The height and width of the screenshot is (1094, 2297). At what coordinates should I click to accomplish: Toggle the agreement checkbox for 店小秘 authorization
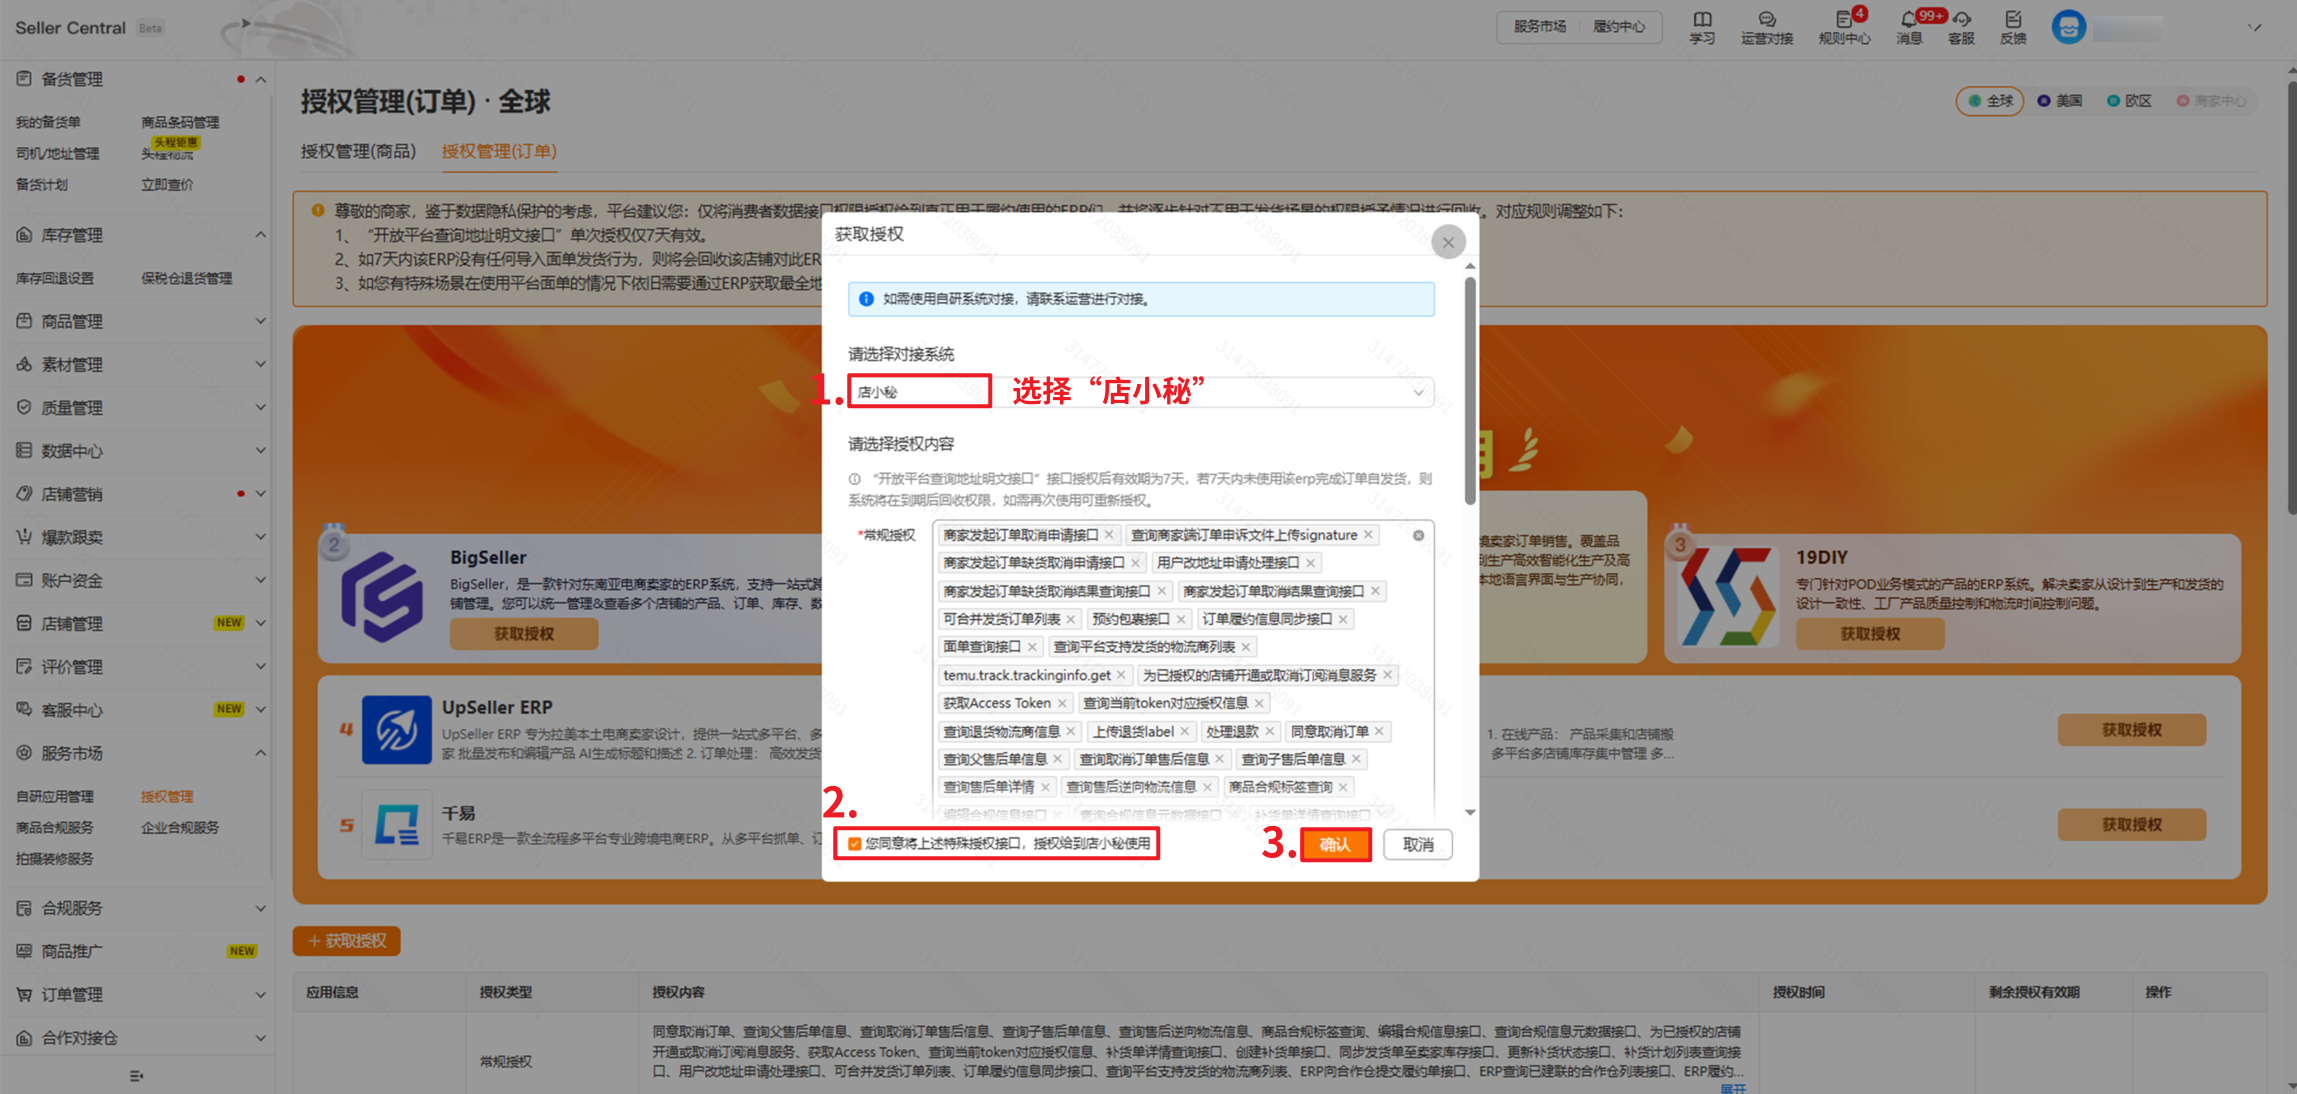855,844
